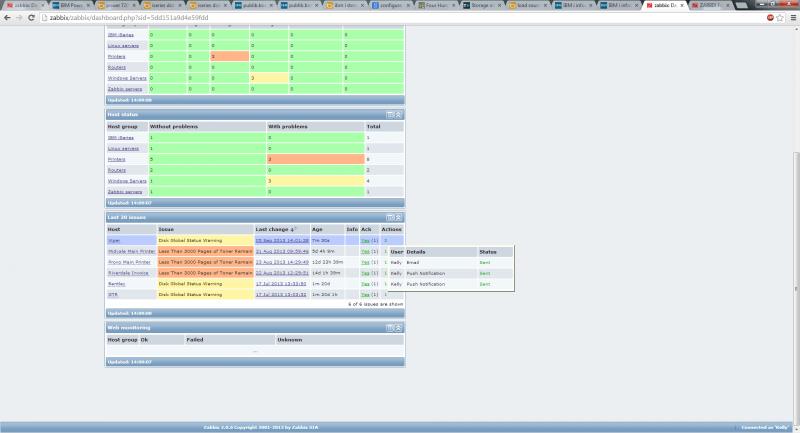
Task: Switch to the Four Hun... browser tab
Action: 435,5
